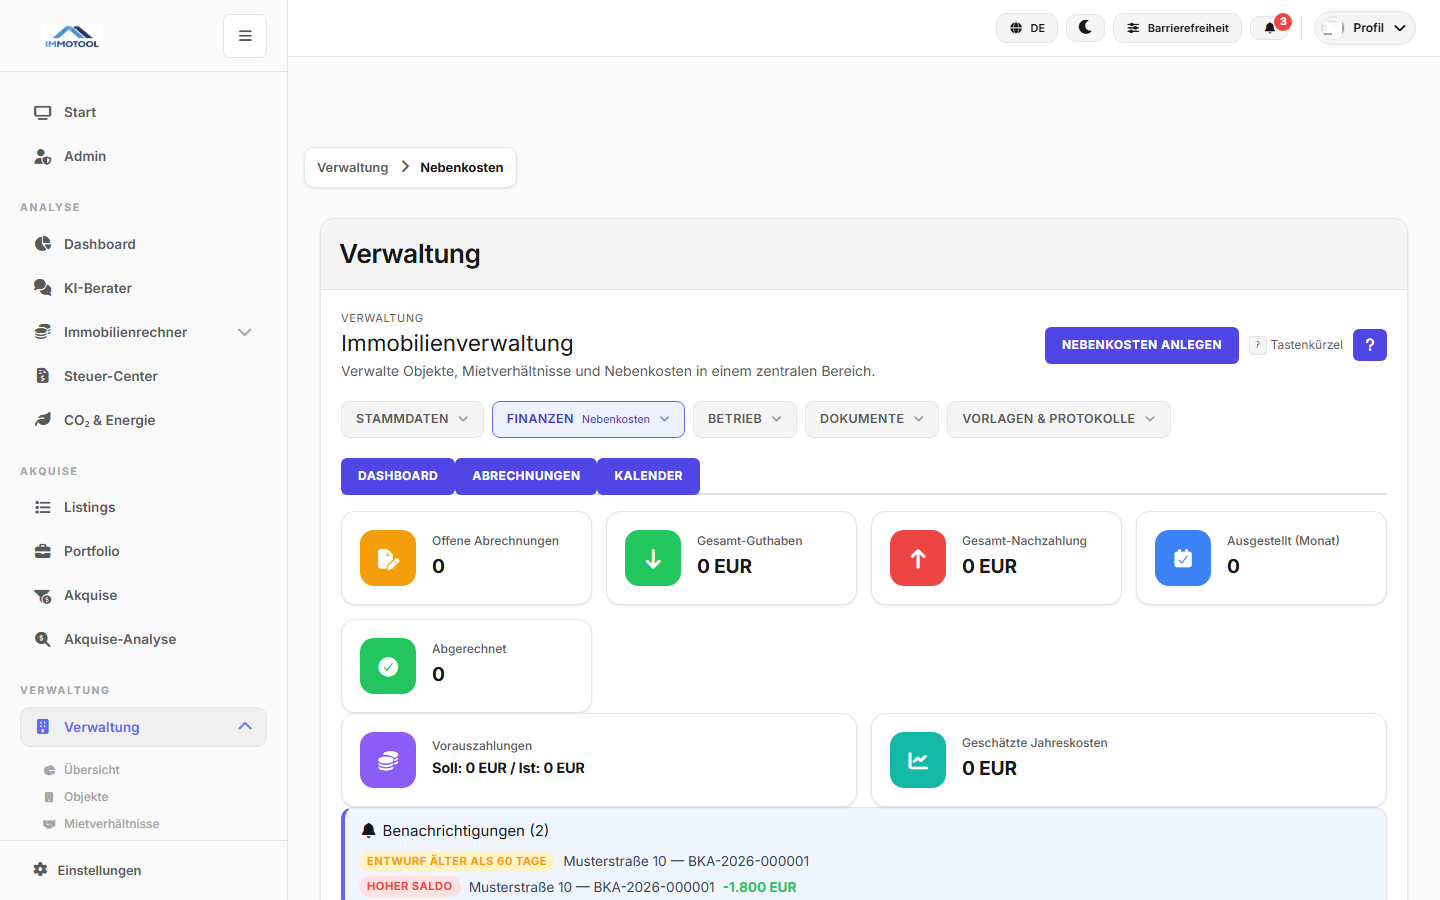1440x900 pixels.
Task: Open the STAMMDATEN dropdown
Action: [412, 419]
